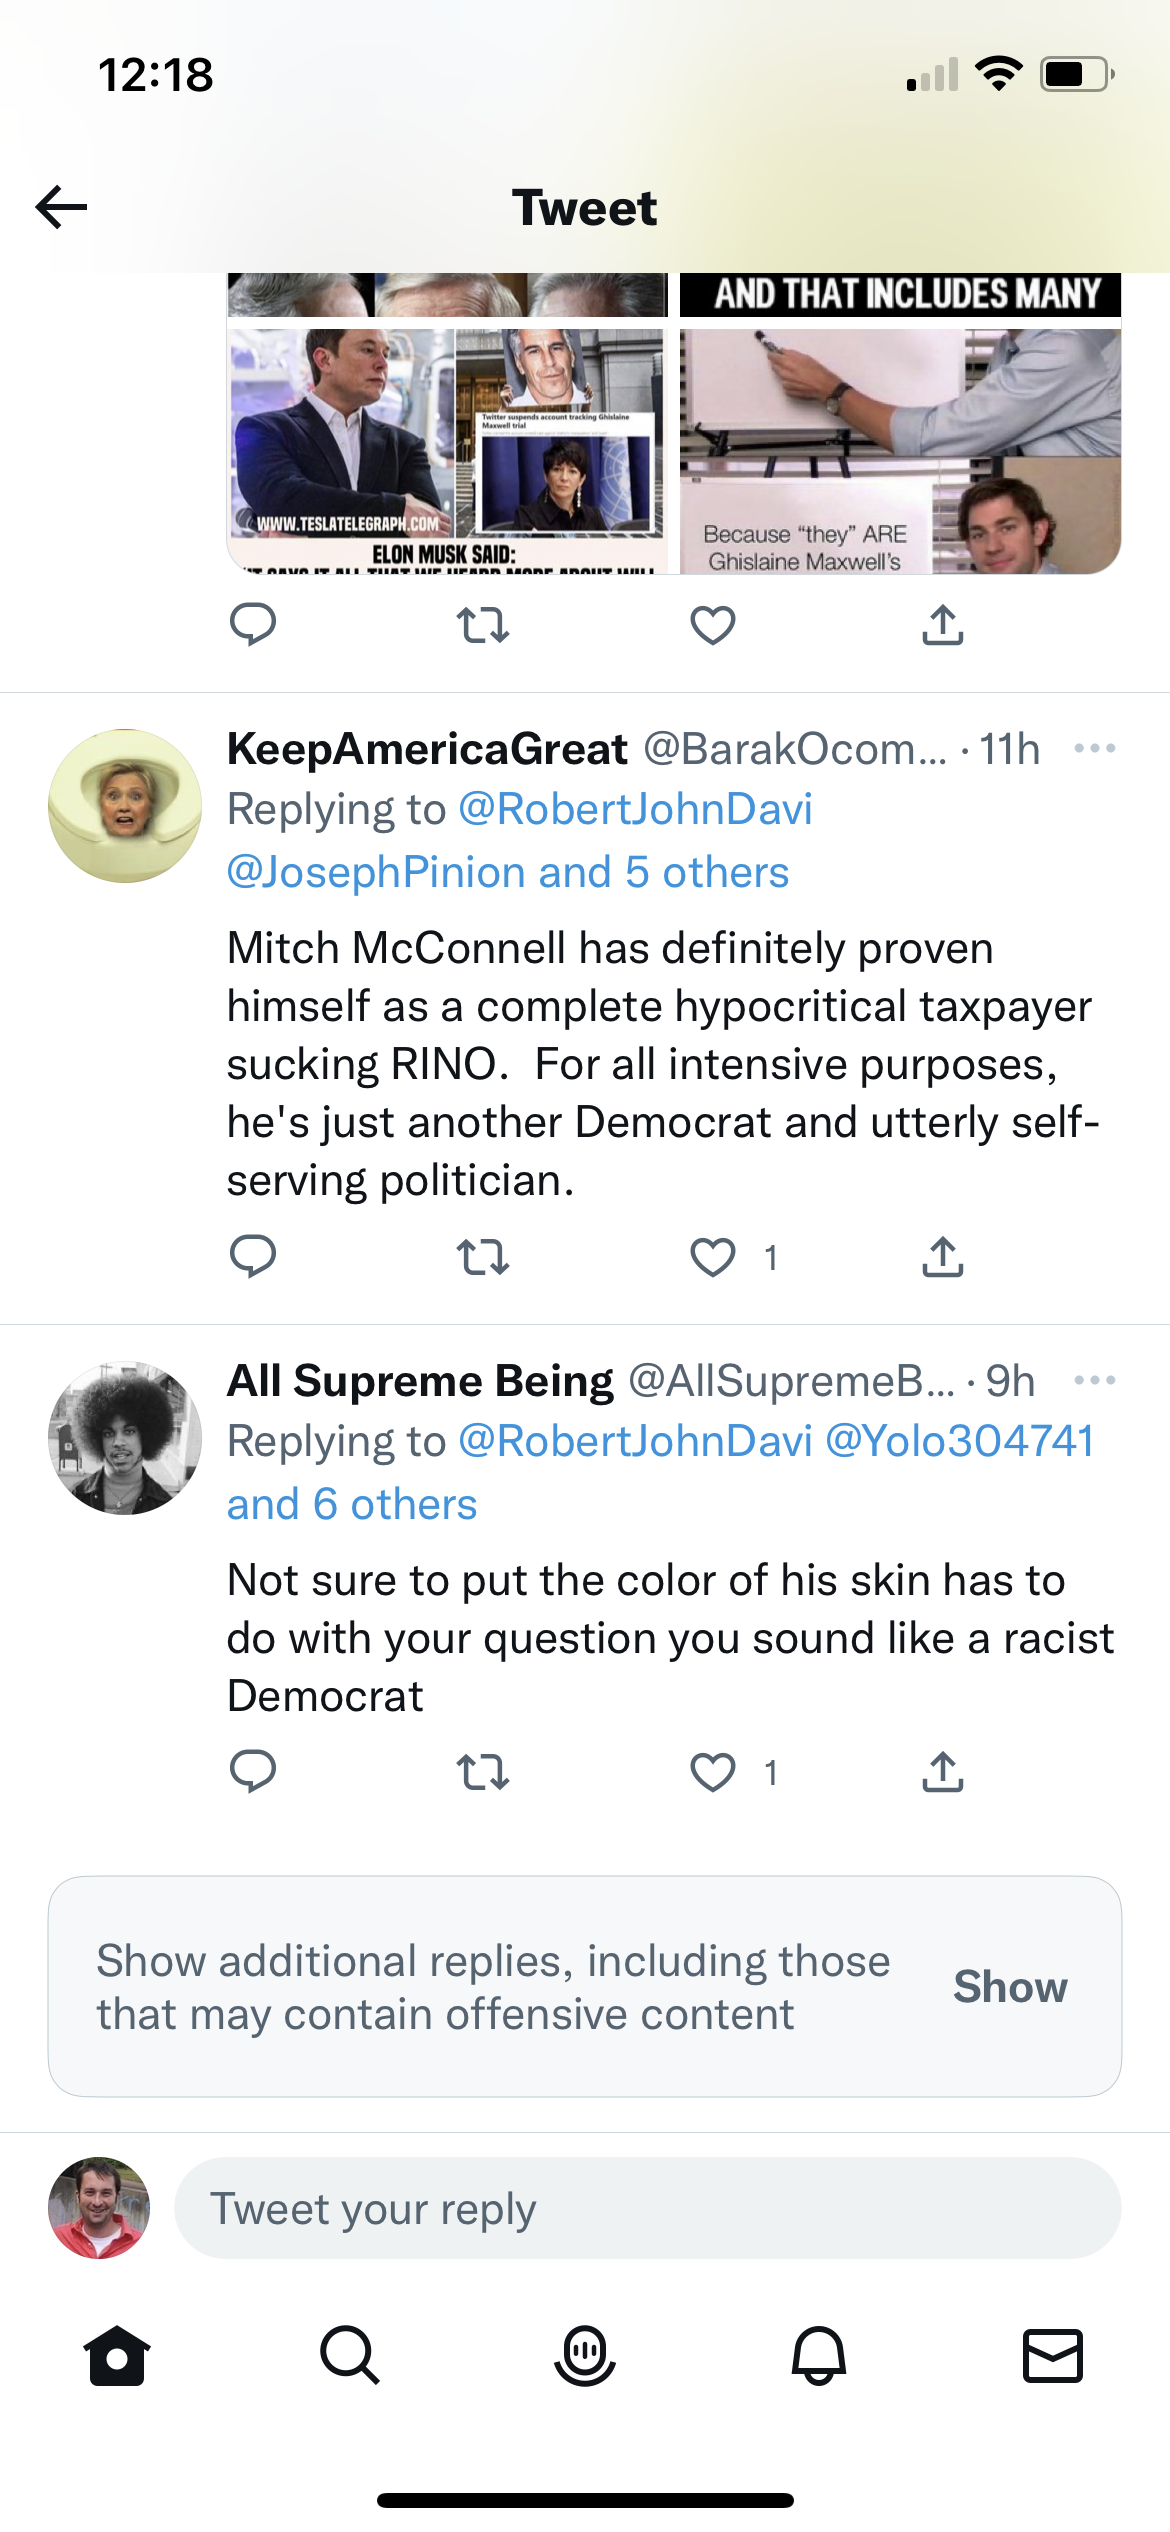Reply to KeepAmericaGreat's tweet via comment icon
1170x2532 pixels.
(x=252, y=1257)
